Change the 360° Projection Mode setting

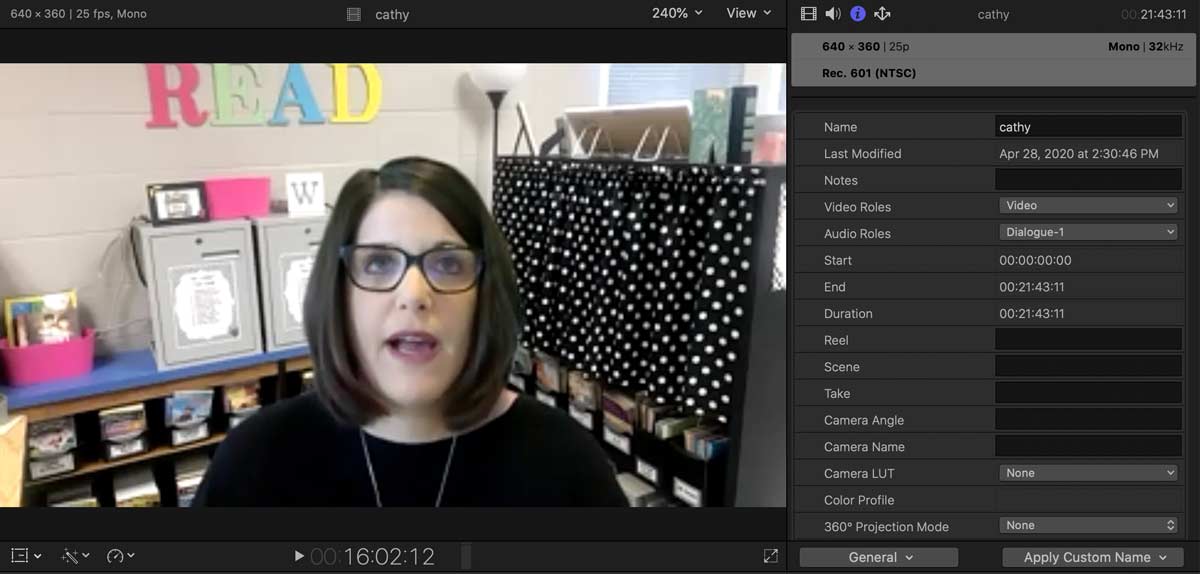pos(1088,525)
